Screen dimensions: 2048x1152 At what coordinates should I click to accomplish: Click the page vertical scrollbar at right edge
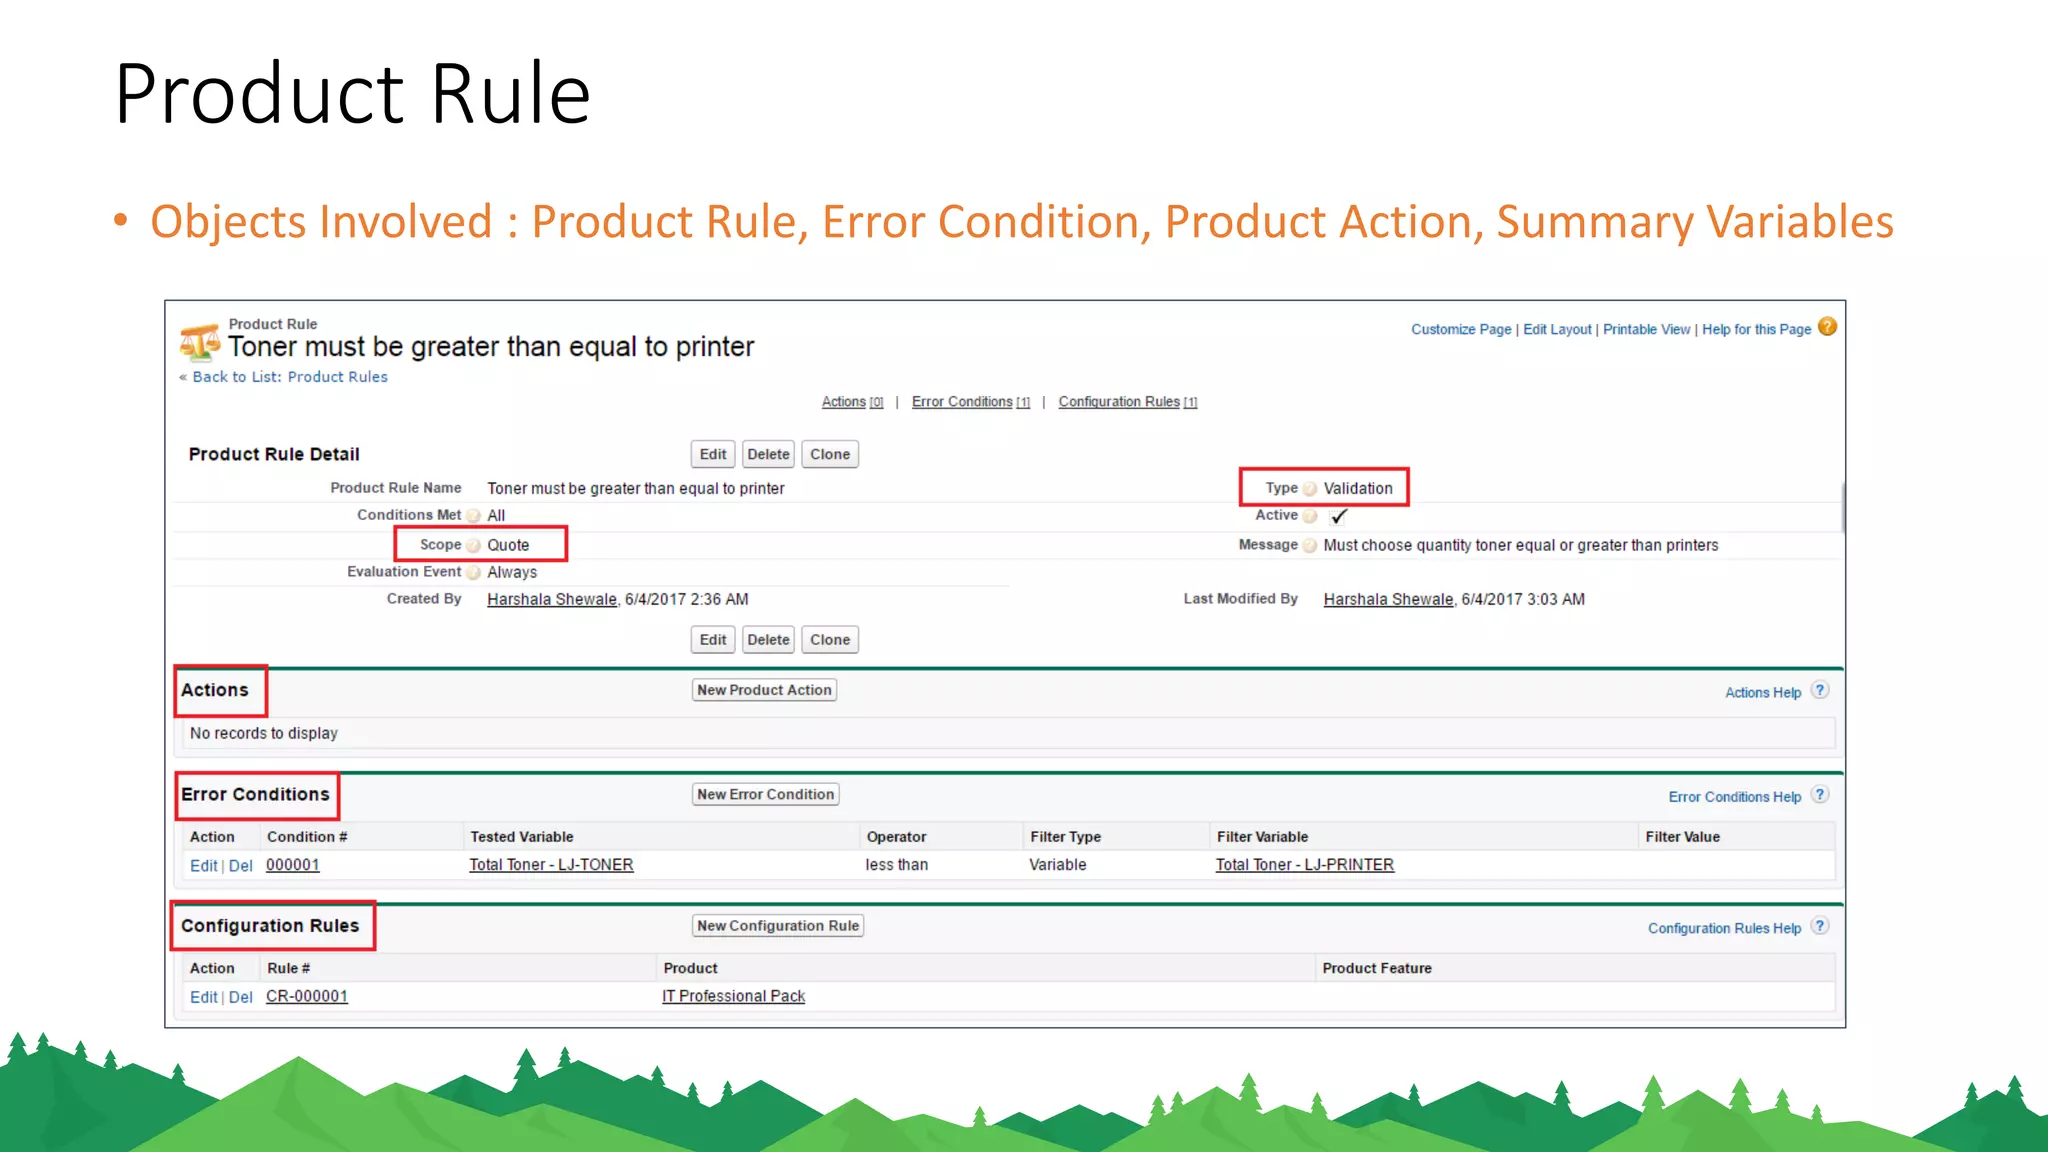click(x=1842, y=508)
